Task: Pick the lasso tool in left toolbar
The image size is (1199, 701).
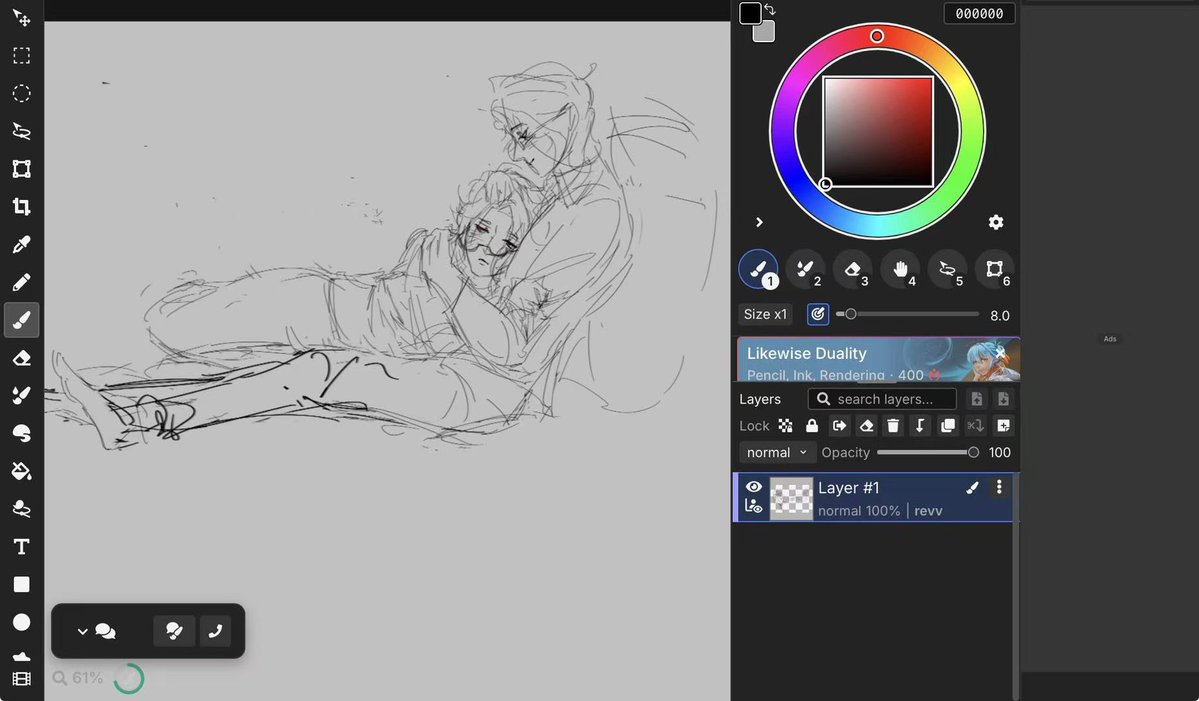Action: 21,131
